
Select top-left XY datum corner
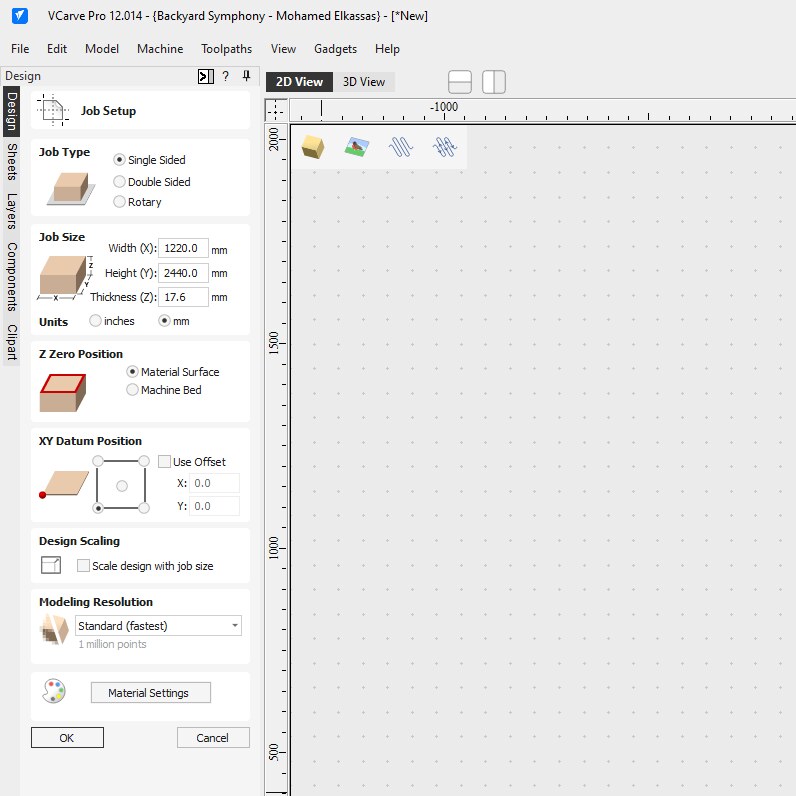coord(98,461)
